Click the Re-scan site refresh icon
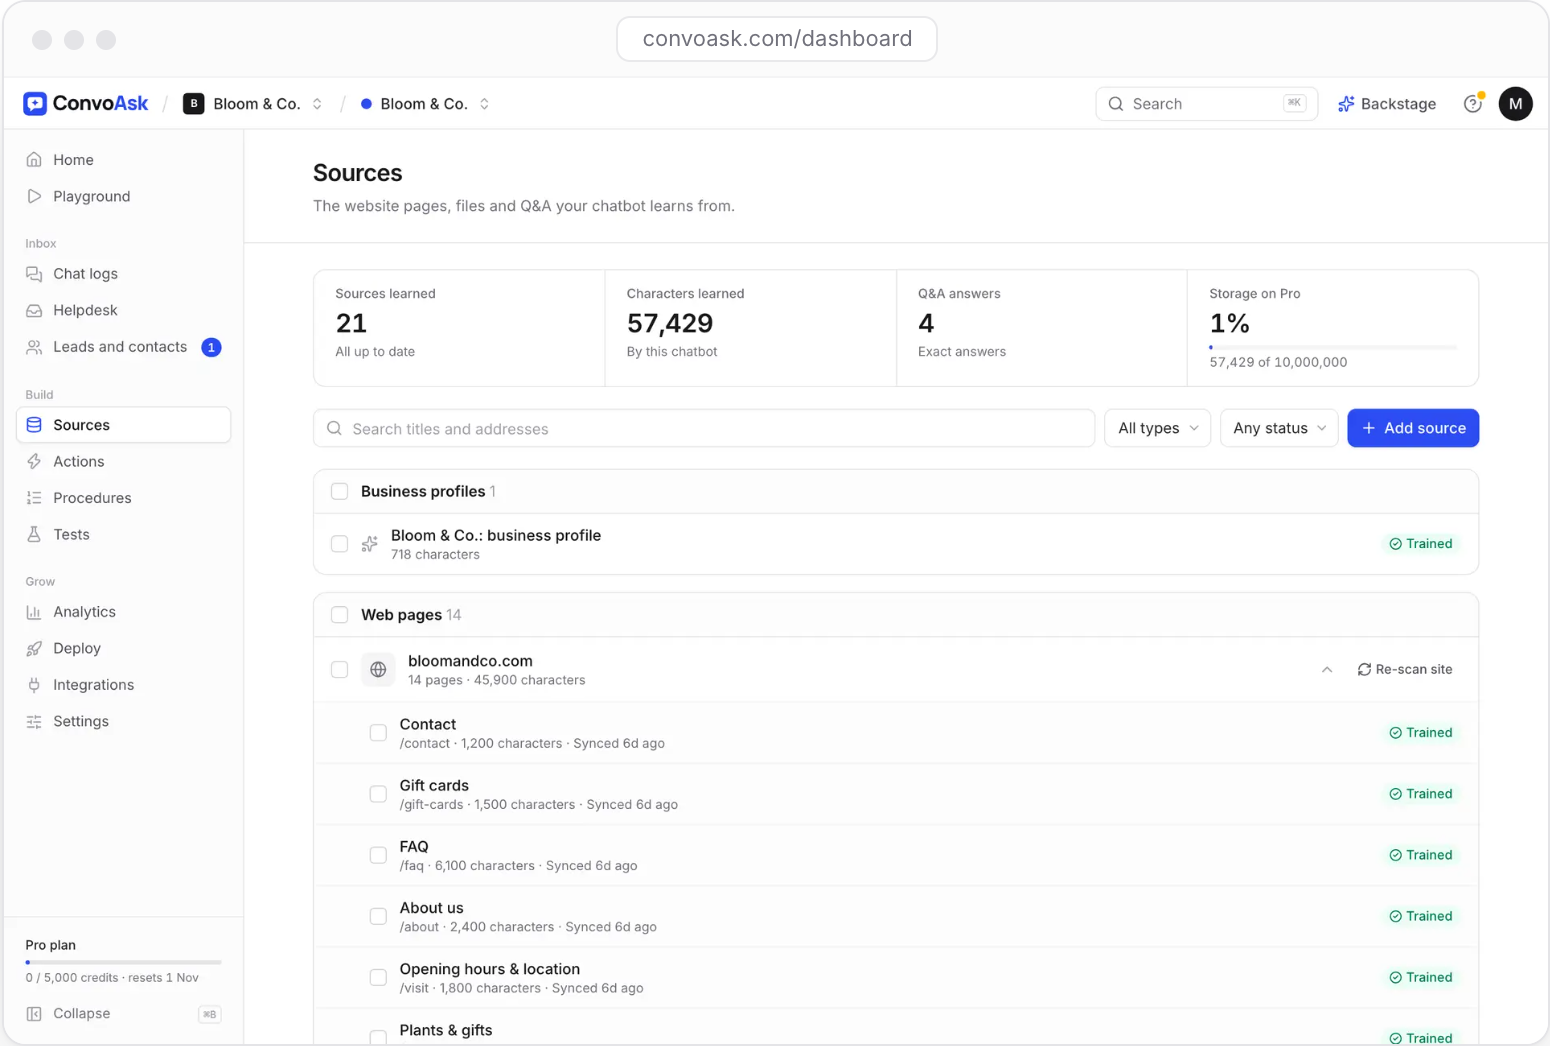This screenshot has height=1046, width=1550. [x=1364, y=670]
